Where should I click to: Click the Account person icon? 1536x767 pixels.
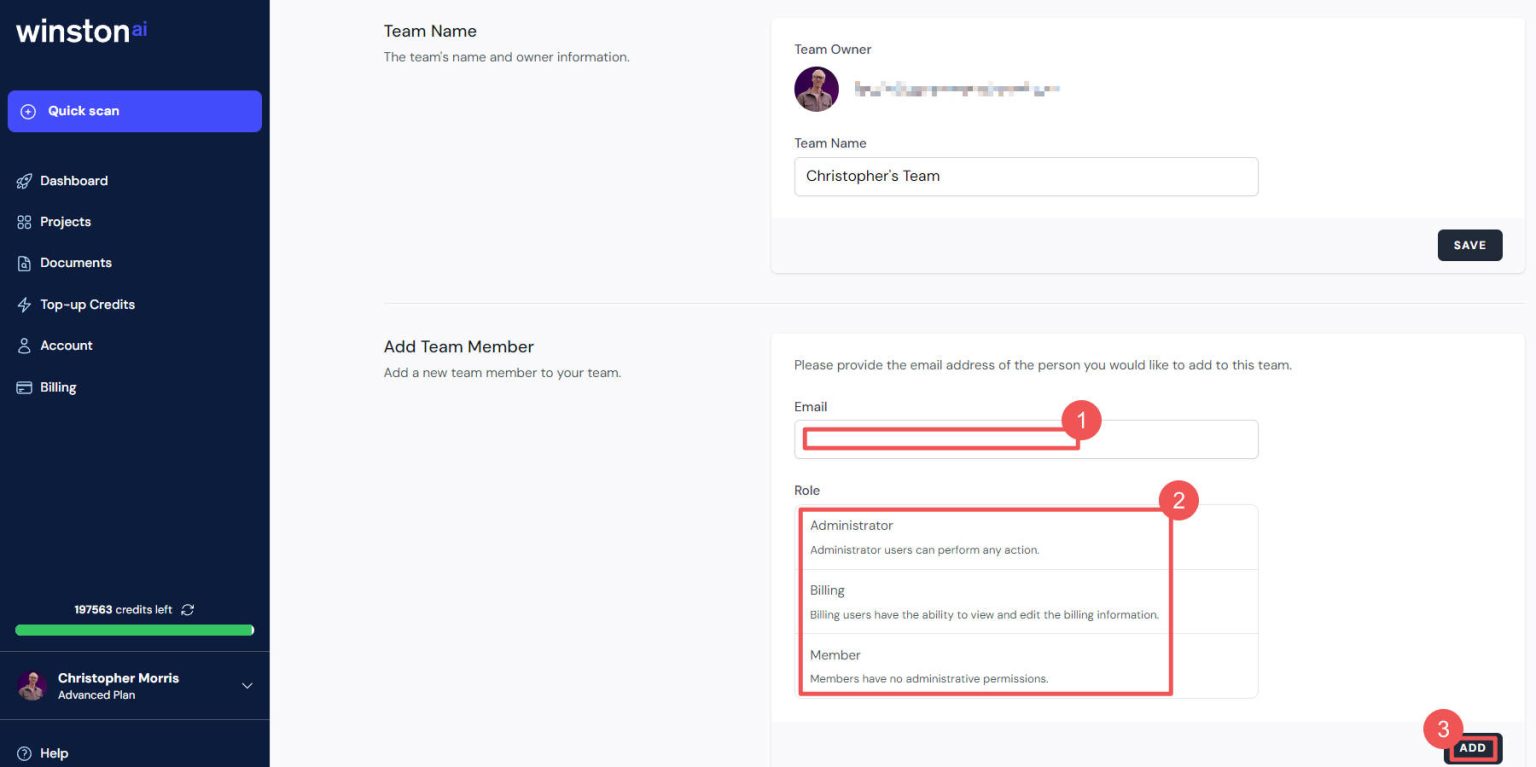(x=25, y=346)
